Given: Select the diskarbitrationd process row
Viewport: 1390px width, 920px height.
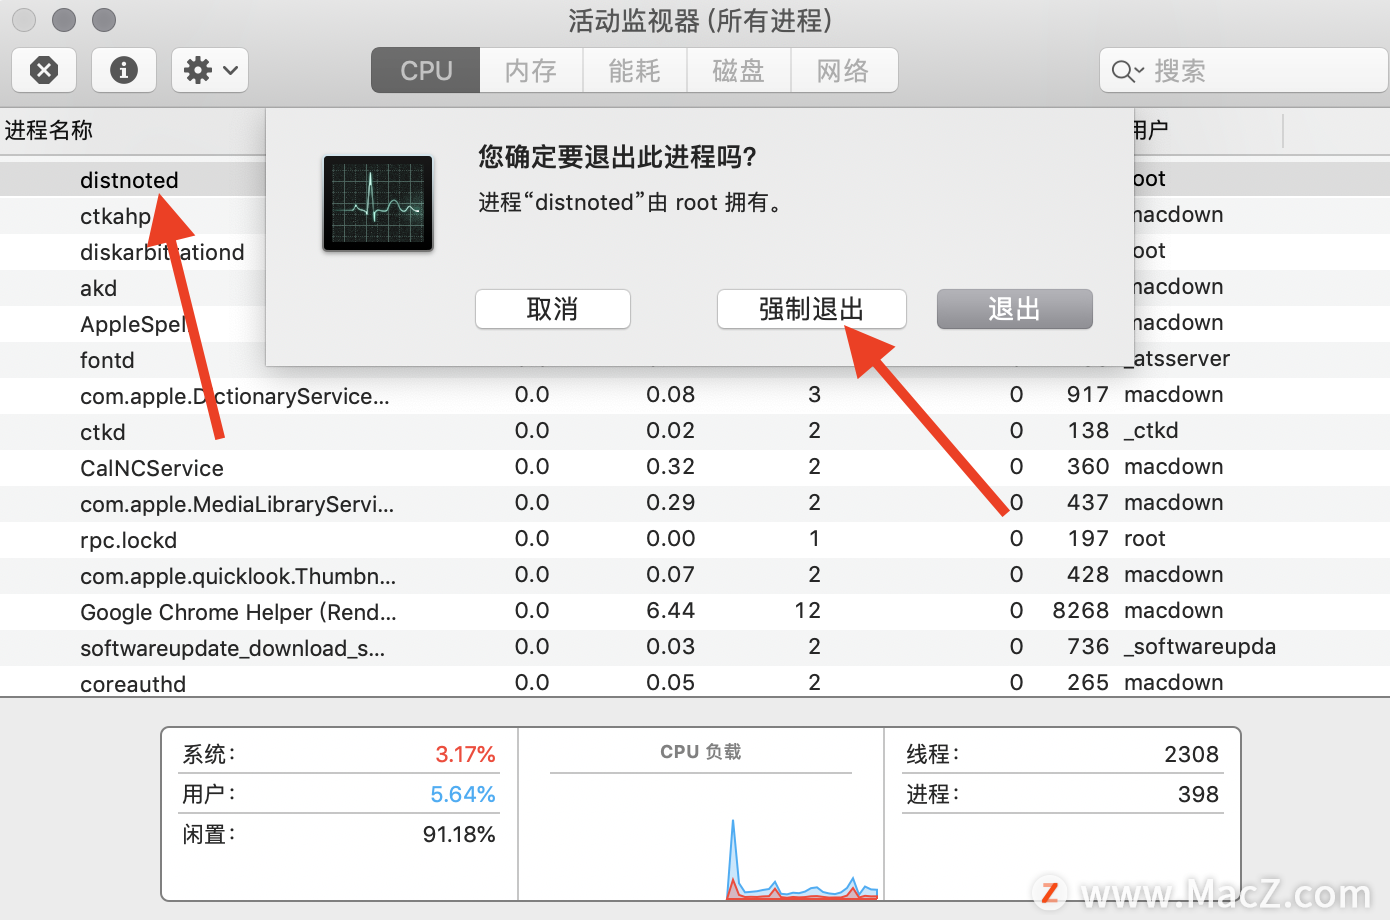Looking at the screenshot, I should click(695, 252).
